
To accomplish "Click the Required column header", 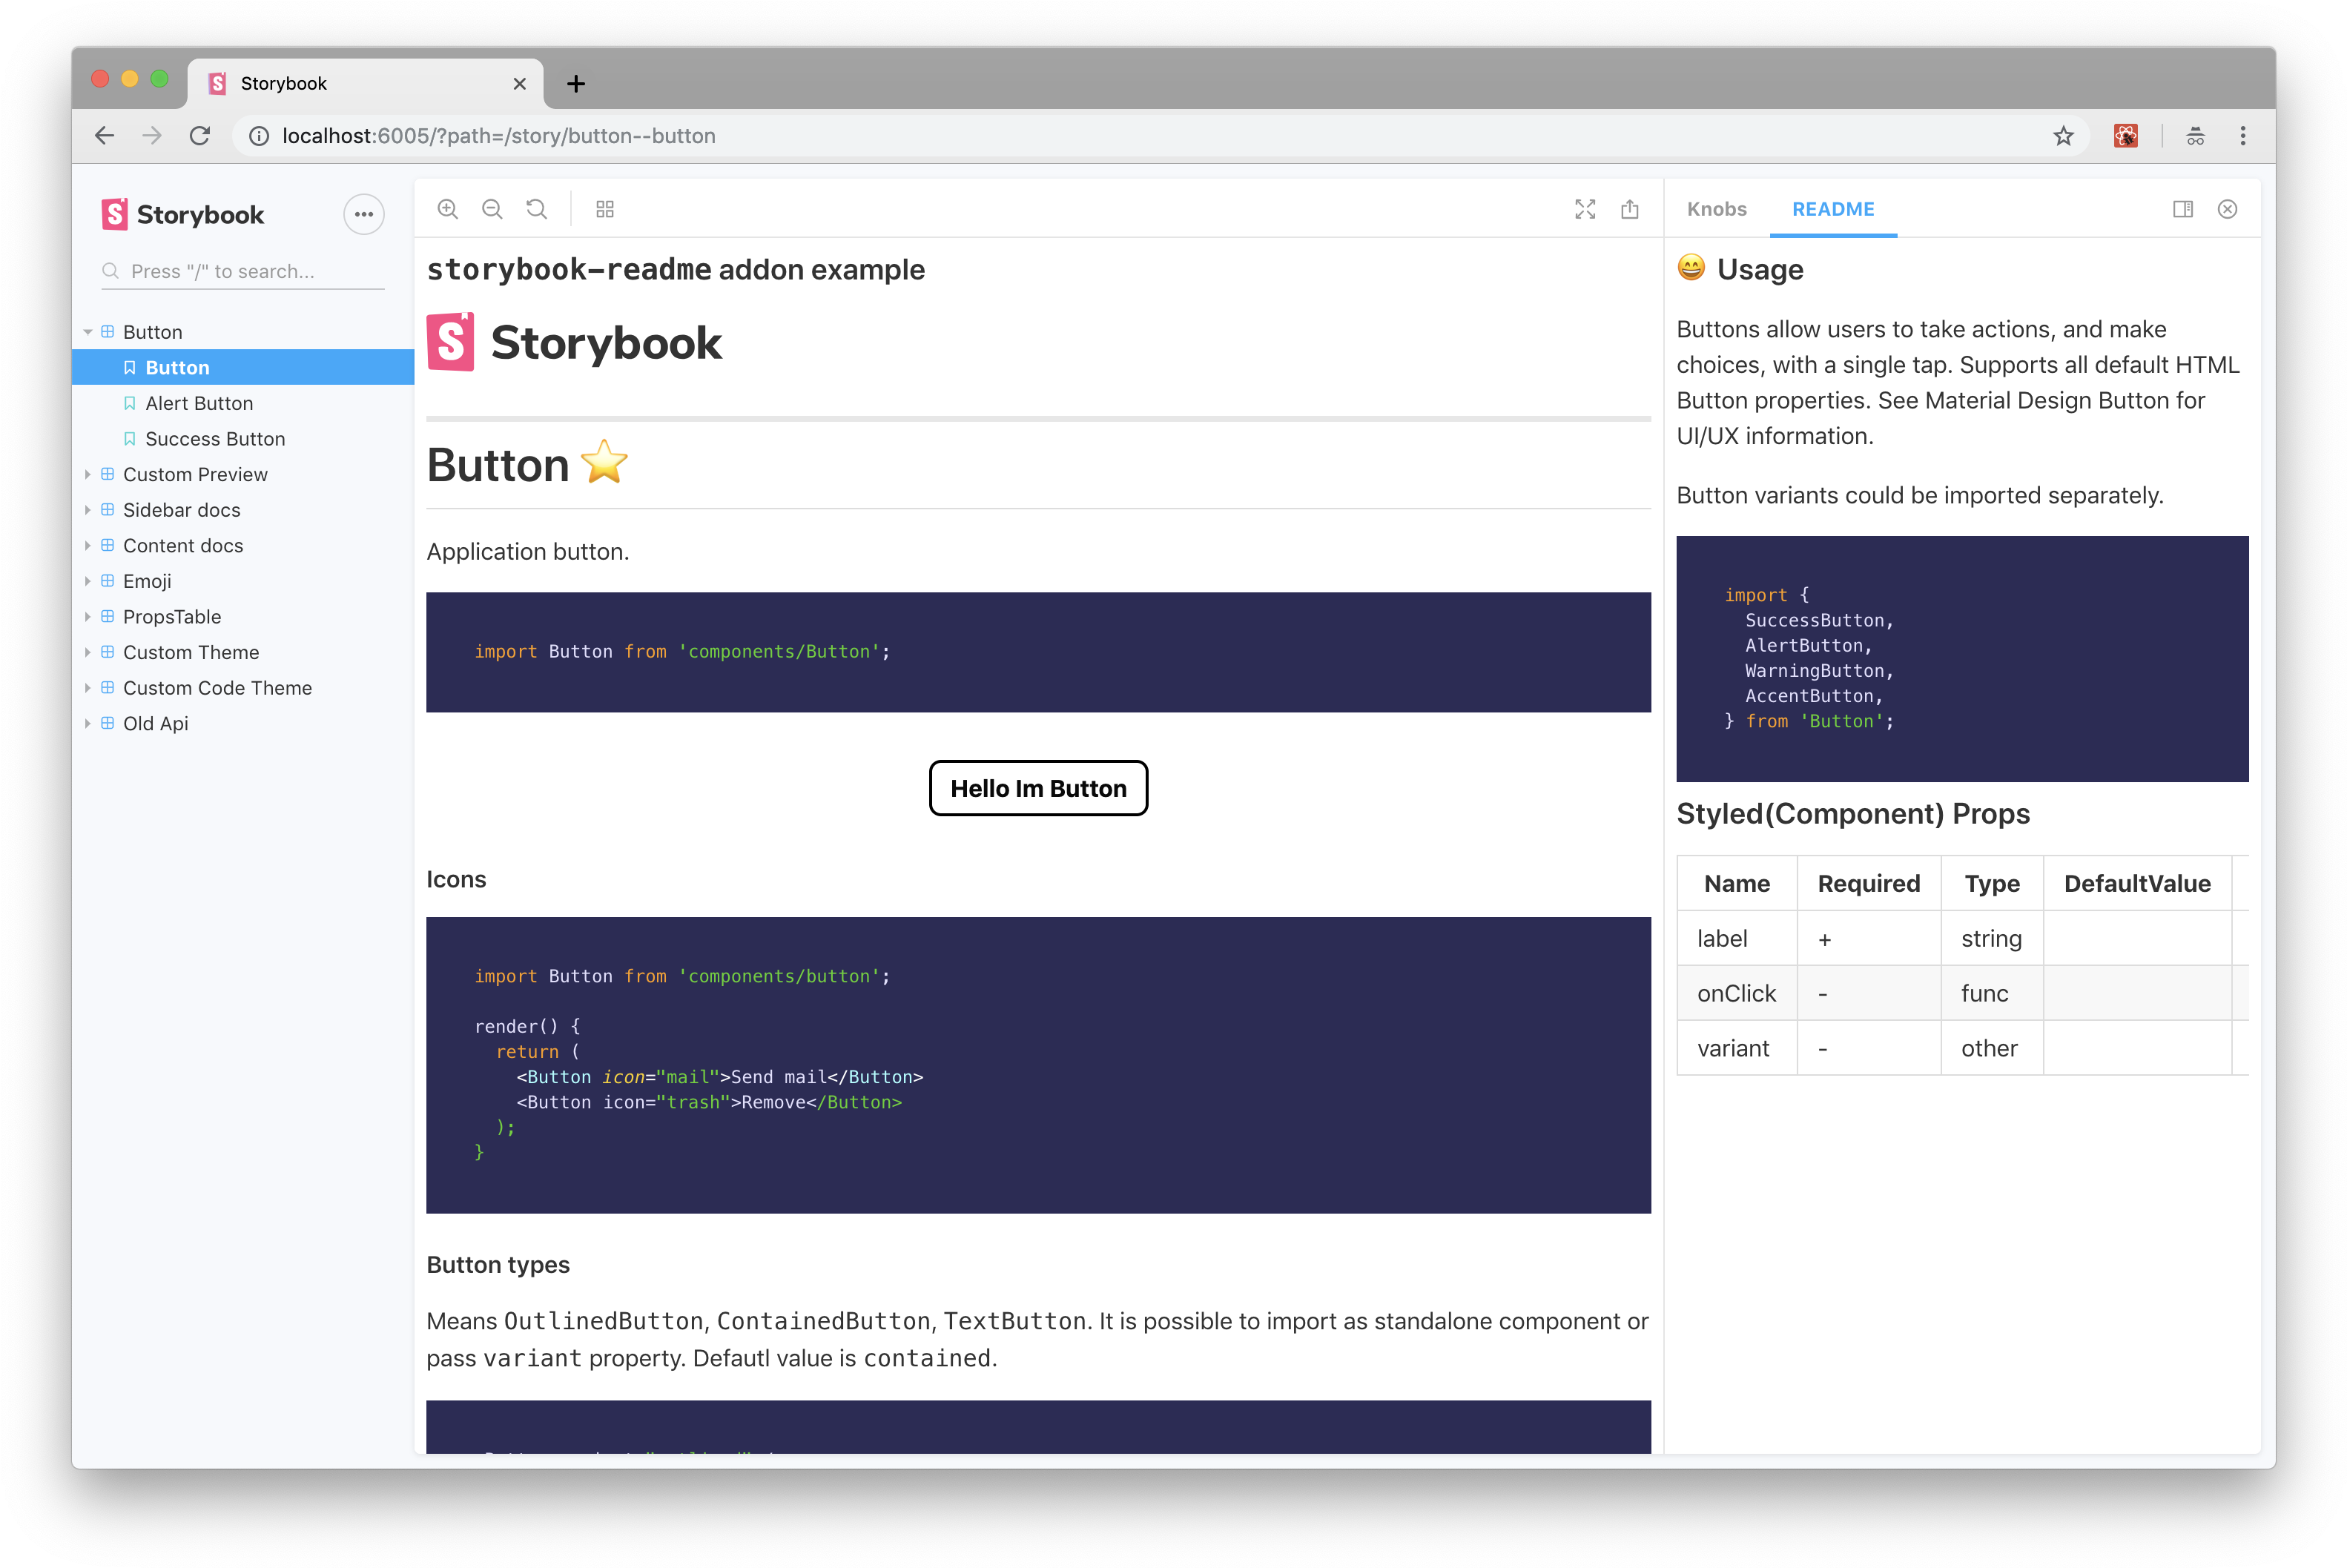I will pyautogui.click(x=1868, y=884).
